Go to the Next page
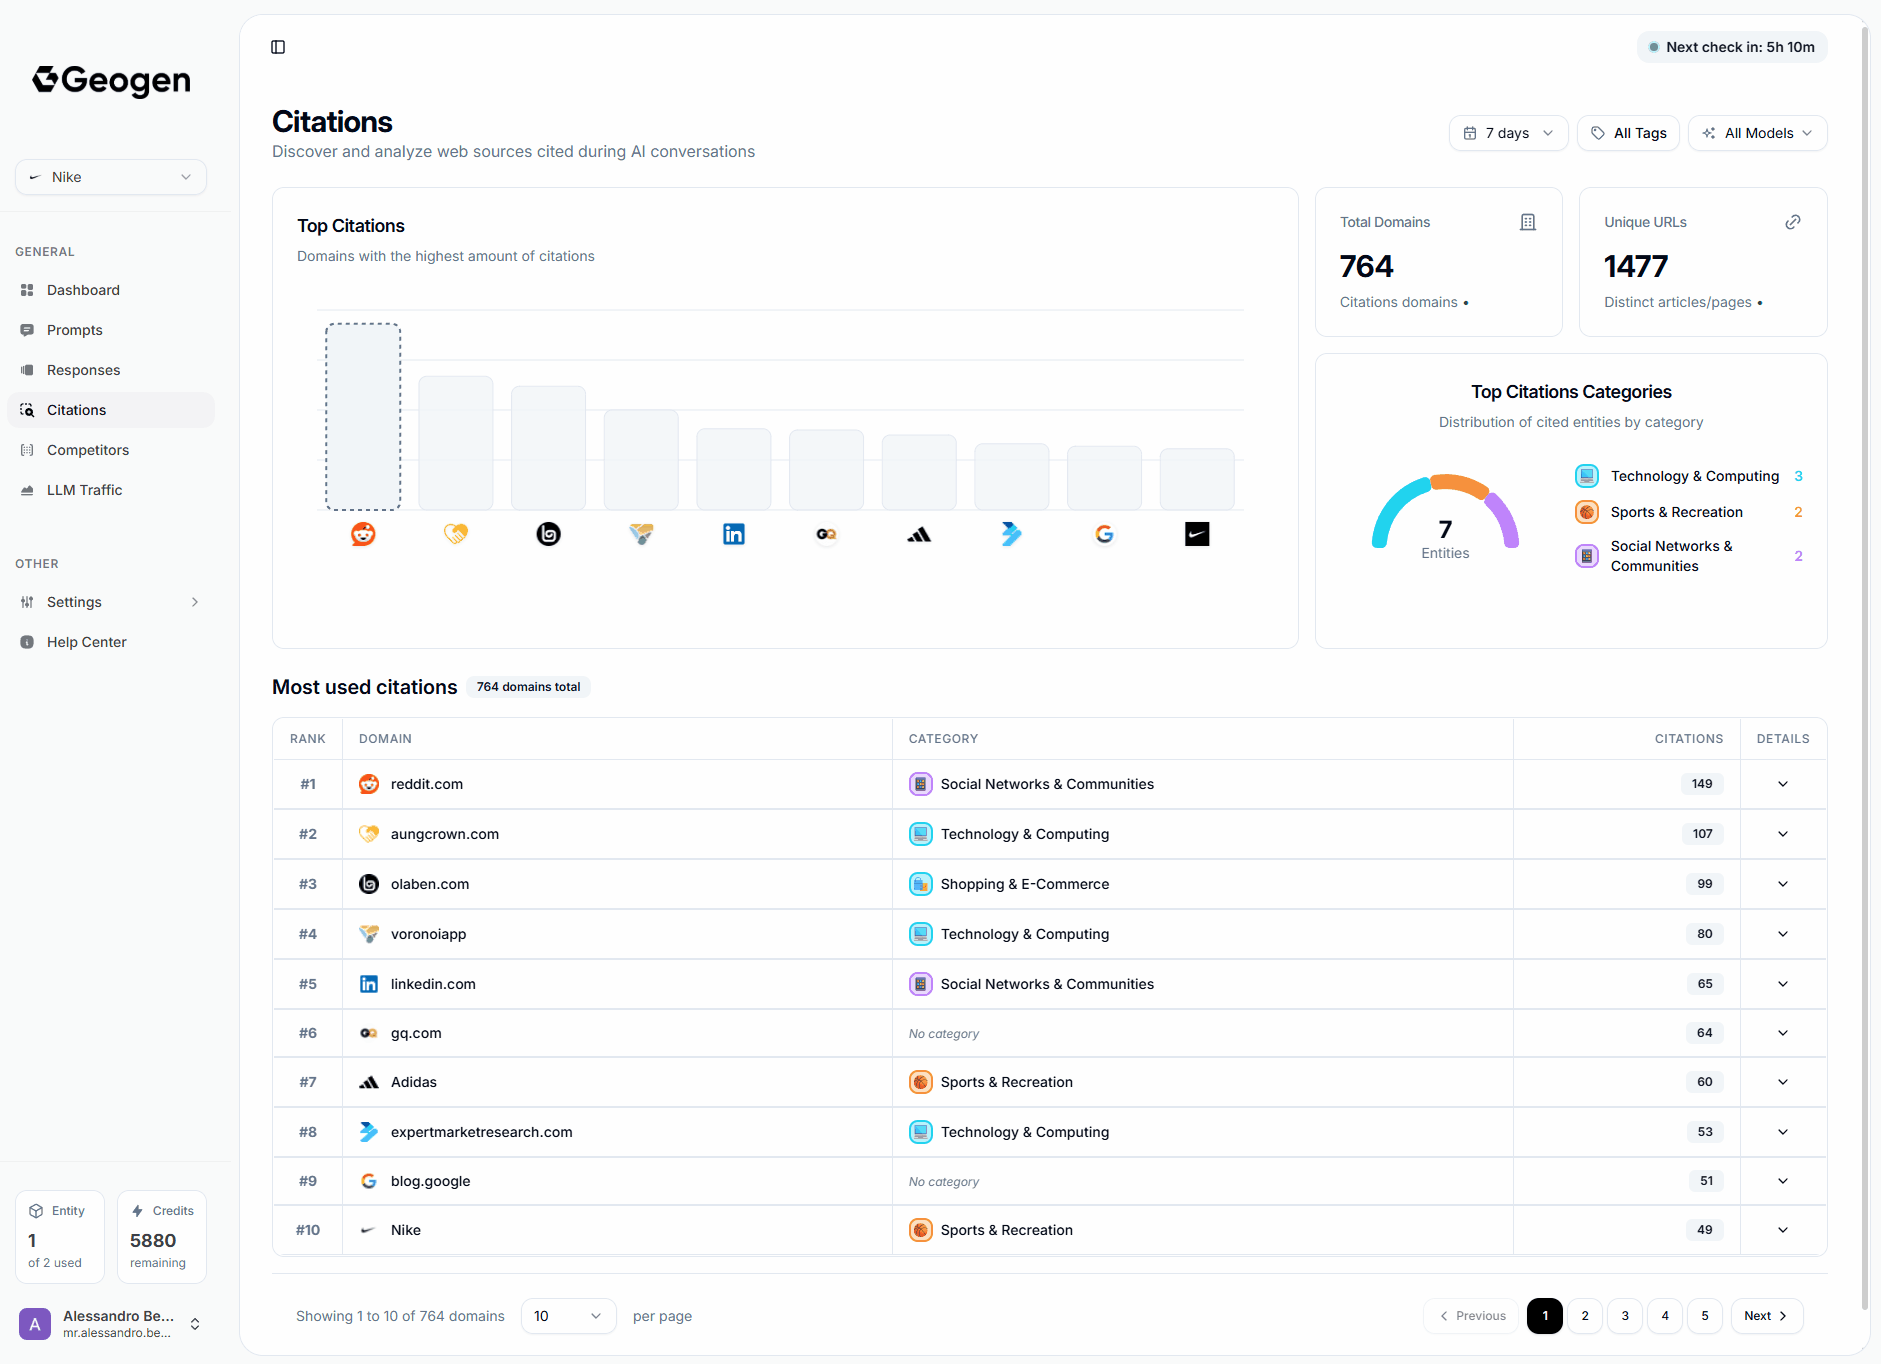Viewport: 1881px width, 1364px height. 1766,1316
